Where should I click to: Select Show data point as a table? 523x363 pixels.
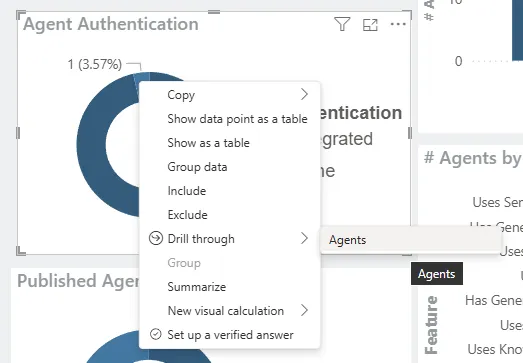point(229,119)
